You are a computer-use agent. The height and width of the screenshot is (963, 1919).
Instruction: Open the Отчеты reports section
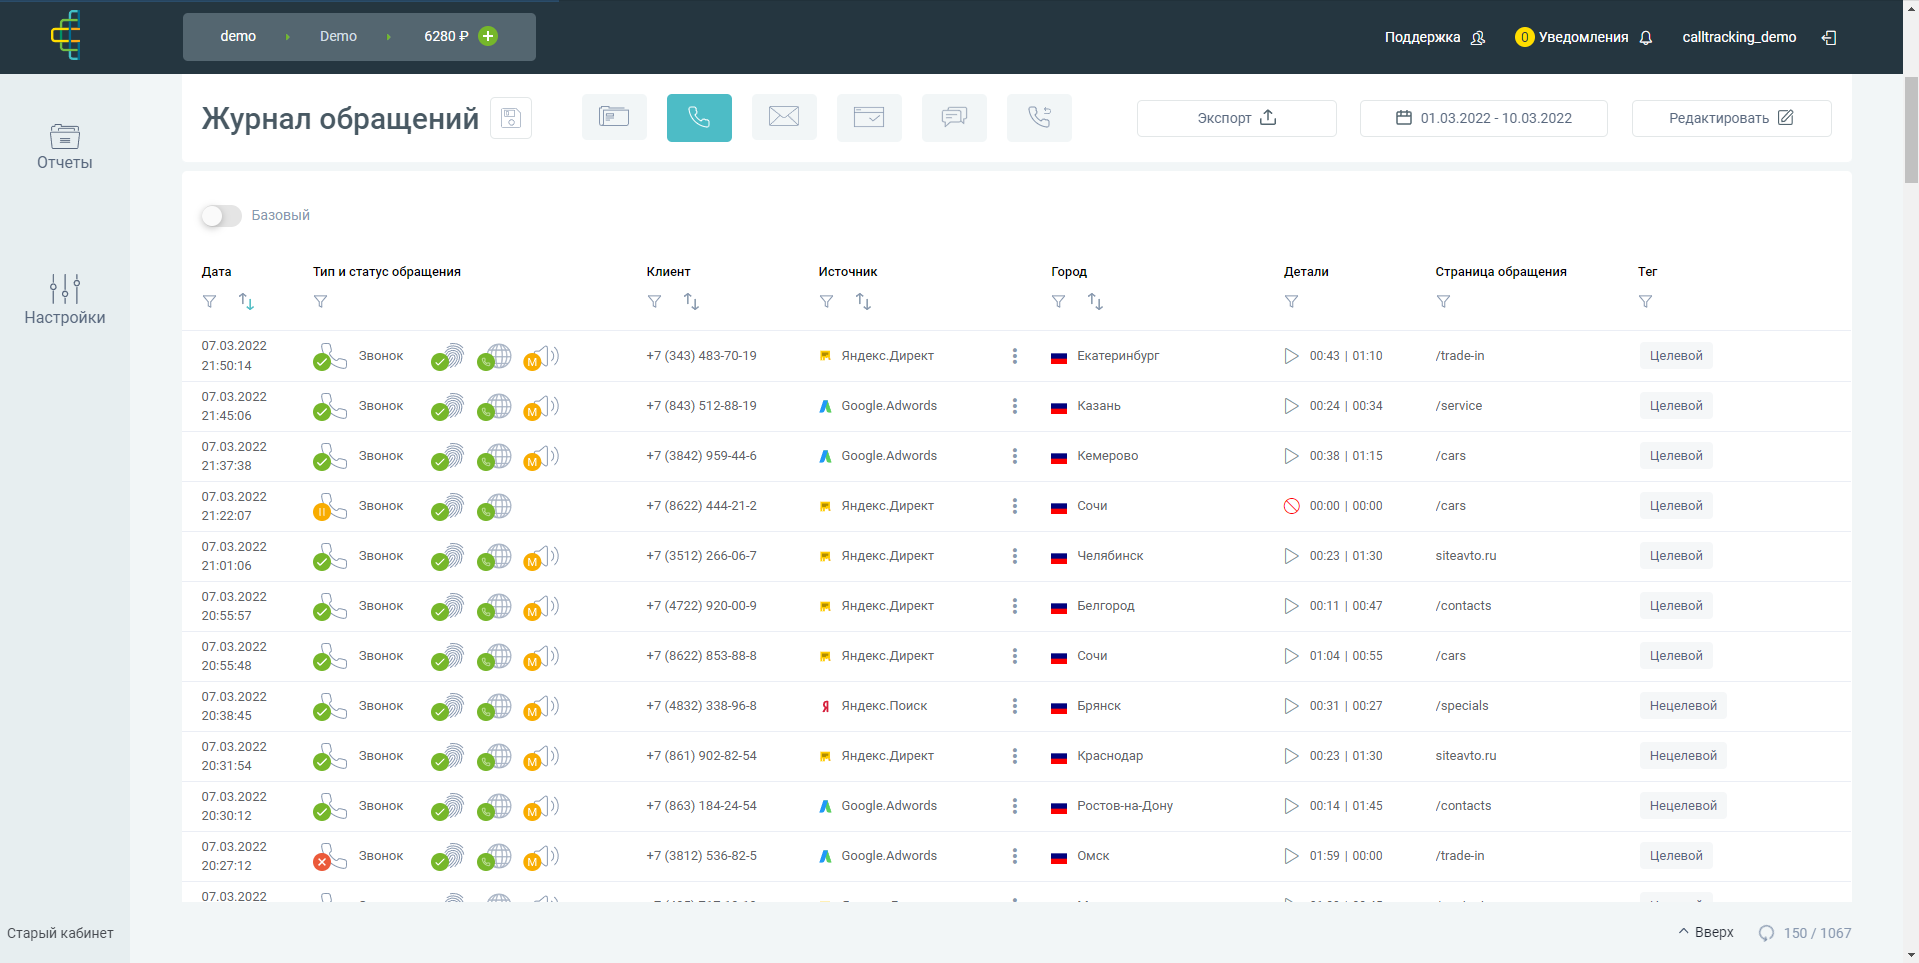64,147
